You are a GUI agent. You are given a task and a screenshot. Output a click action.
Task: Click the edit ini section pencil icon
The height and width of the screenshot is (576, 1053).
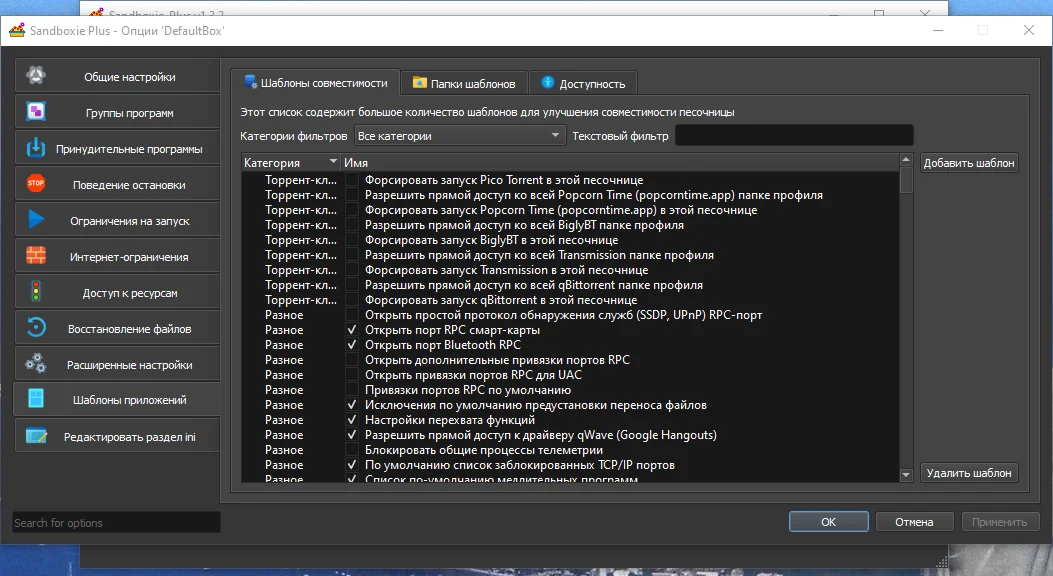coord(36,436)
